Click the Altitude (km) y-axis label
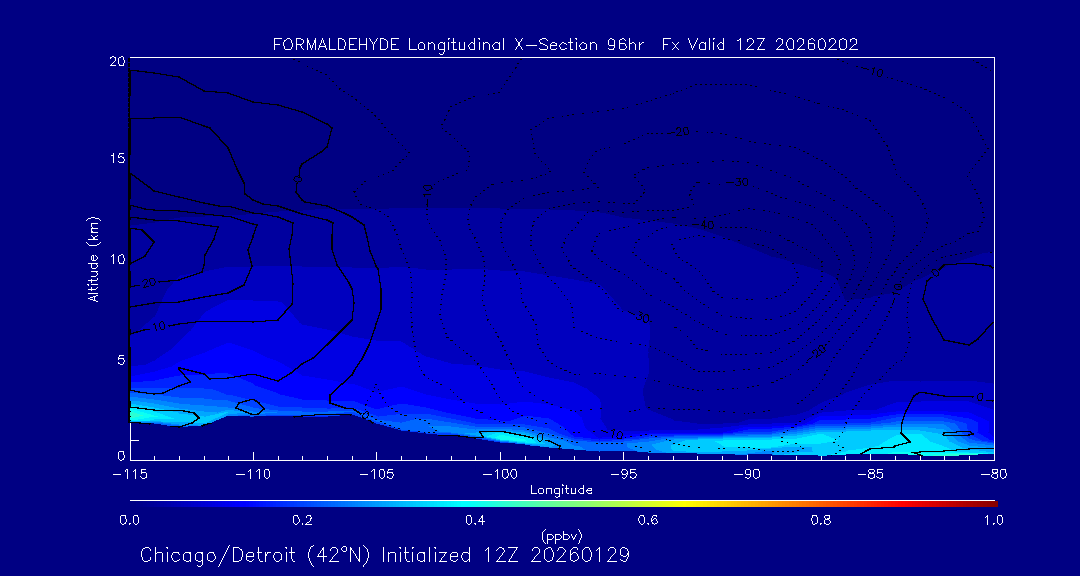 (93, 258)
